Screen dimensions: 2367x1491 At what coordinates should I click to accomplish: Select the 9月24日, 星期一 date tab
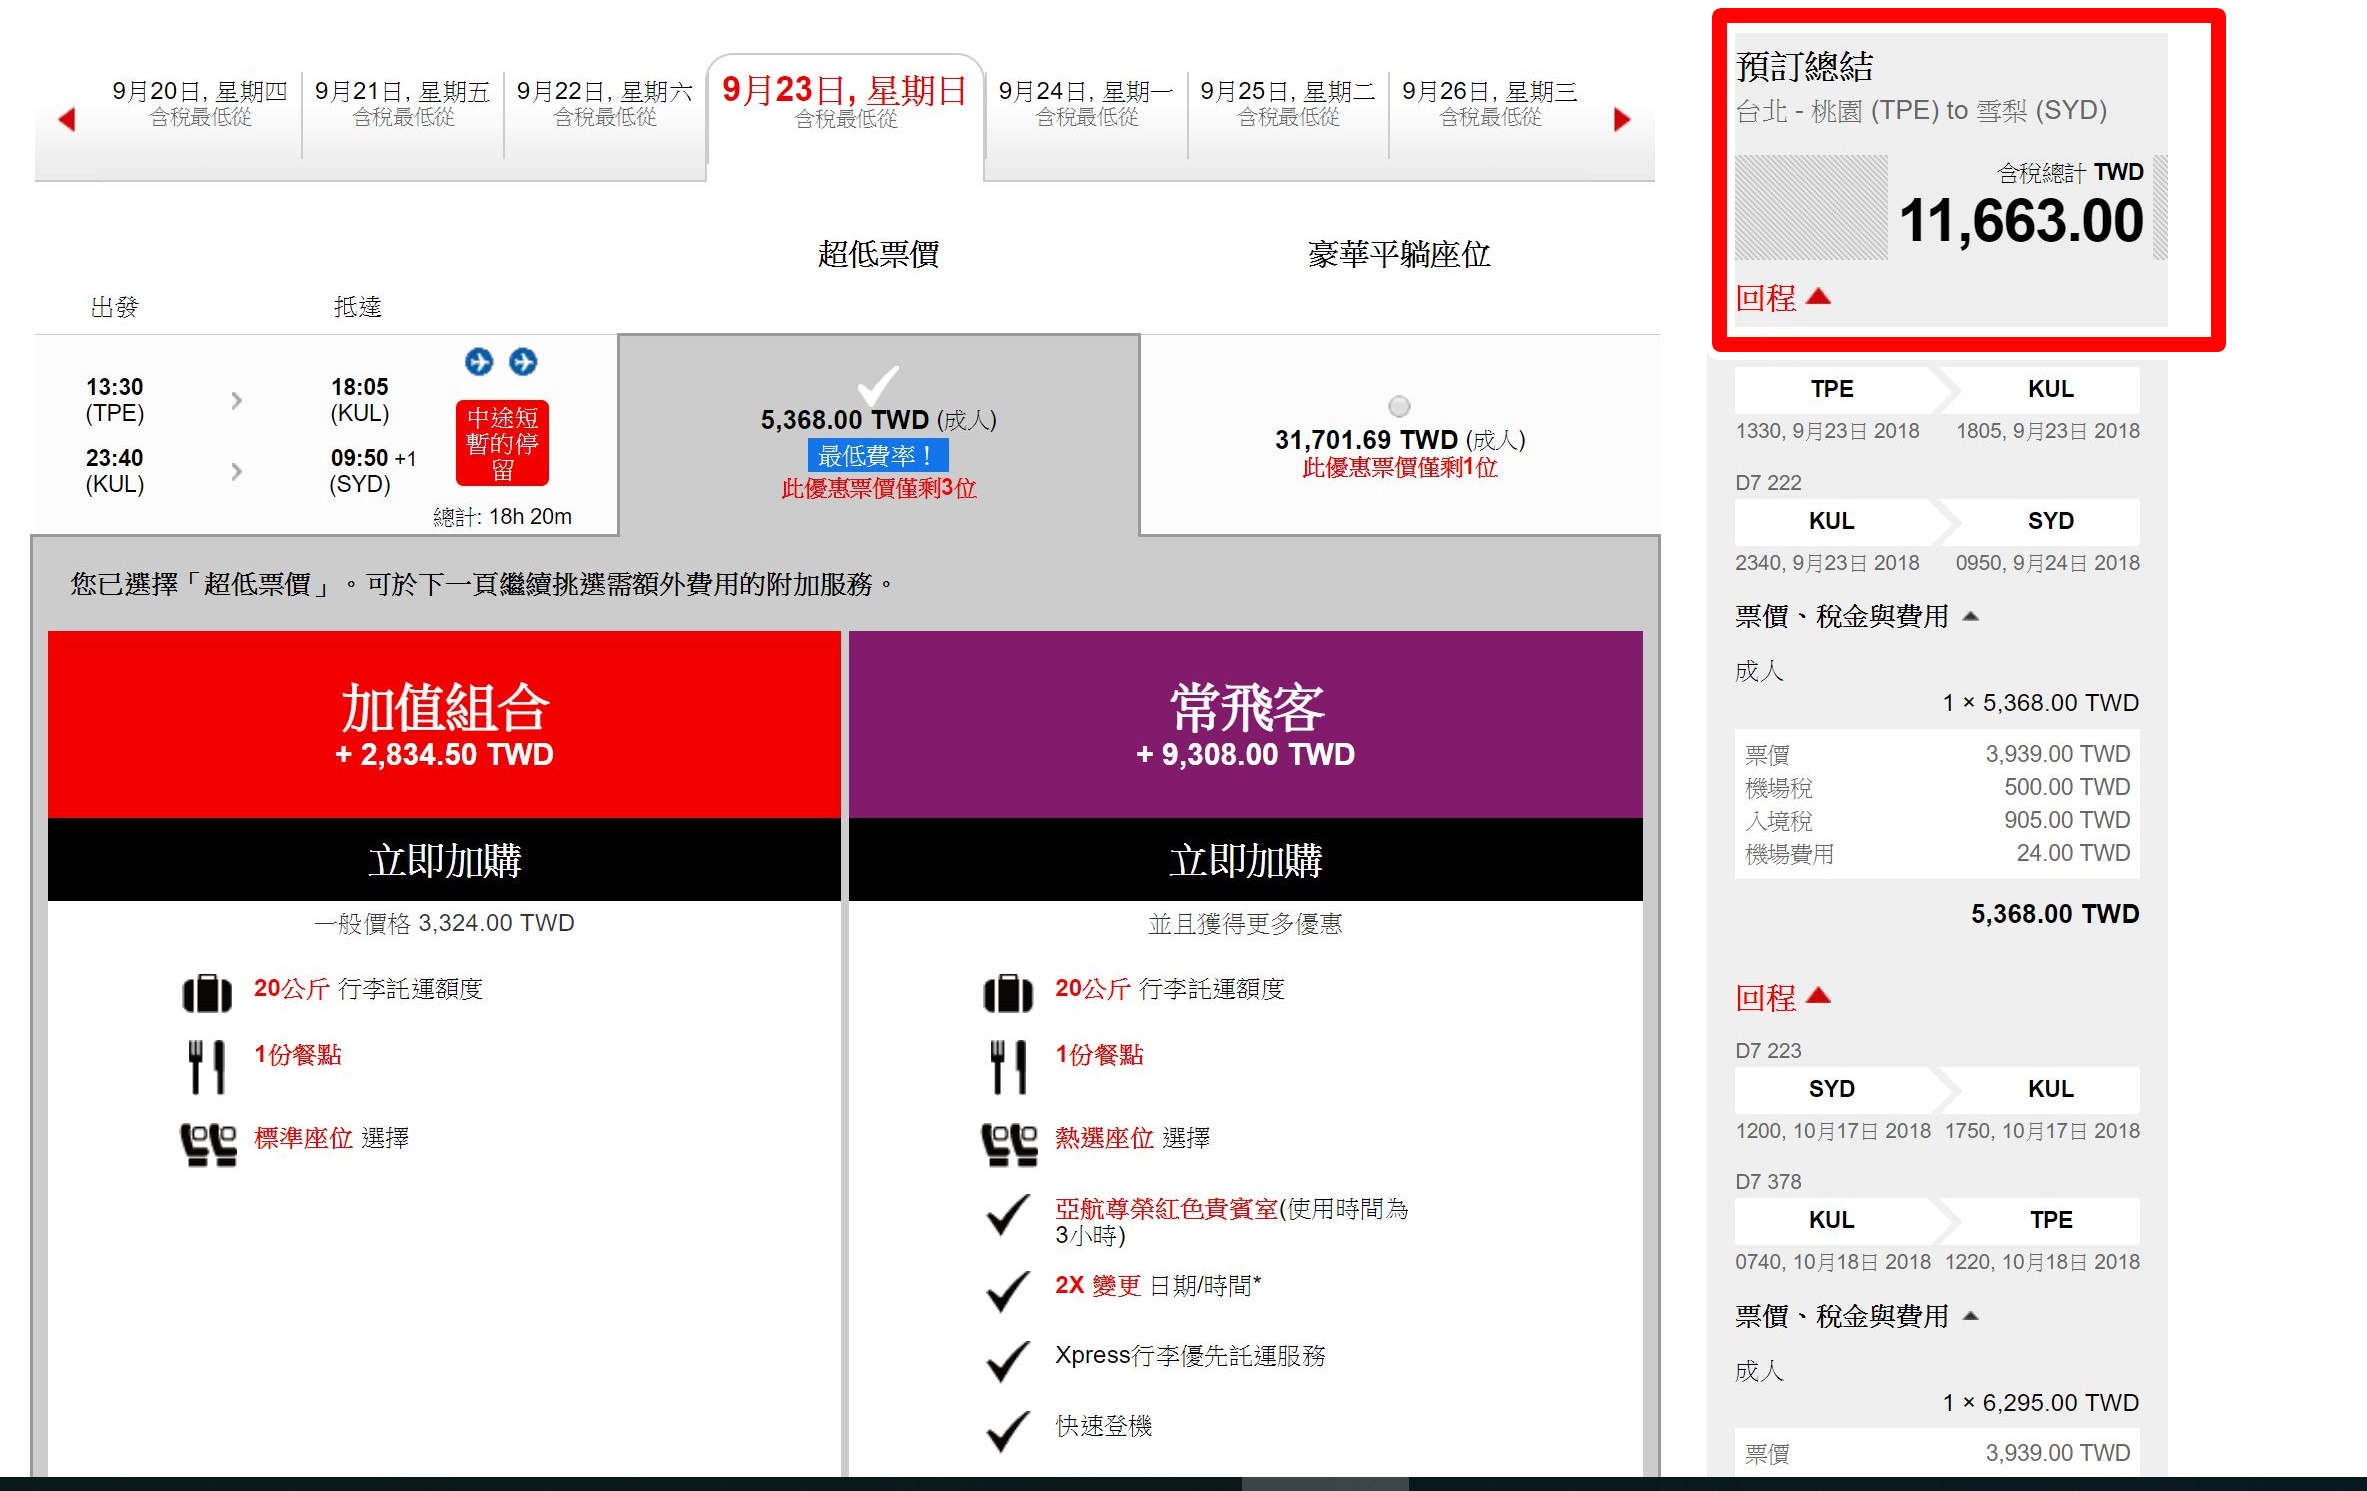coord(1086,103)
